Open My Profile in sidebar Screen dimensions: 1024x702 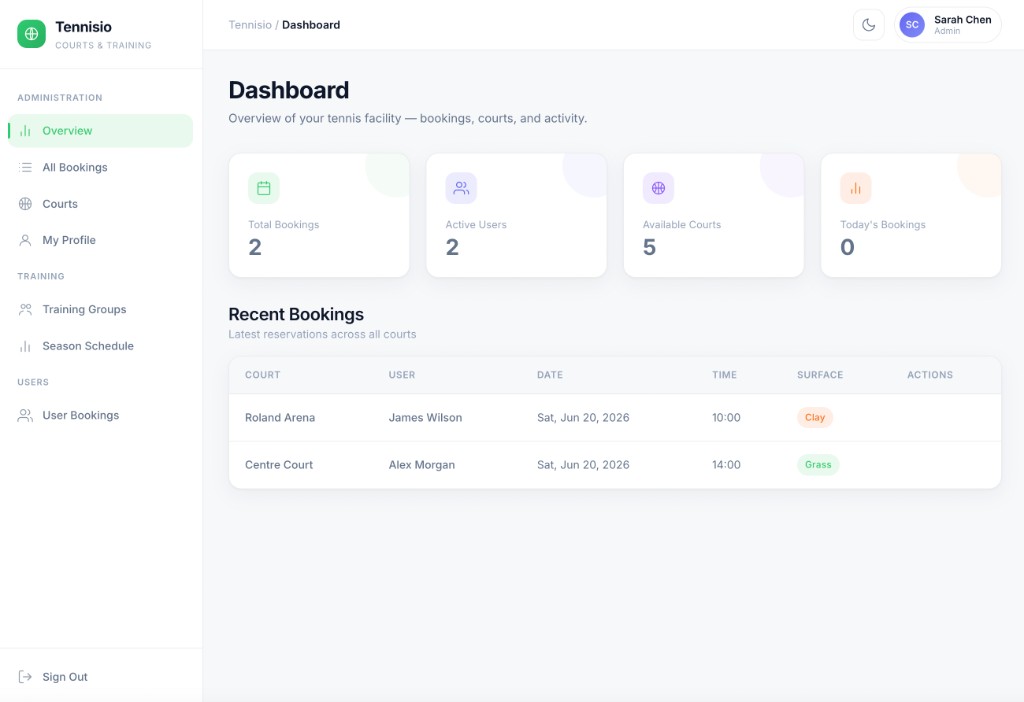(x=101, y=240)
